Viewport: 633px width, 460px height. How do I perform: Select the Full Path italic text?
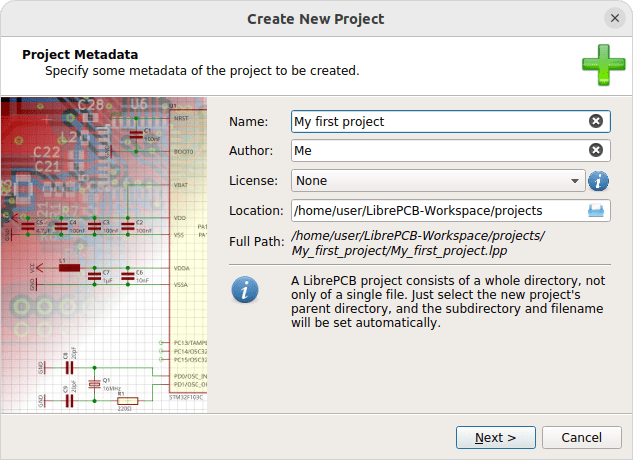(418, 243)
